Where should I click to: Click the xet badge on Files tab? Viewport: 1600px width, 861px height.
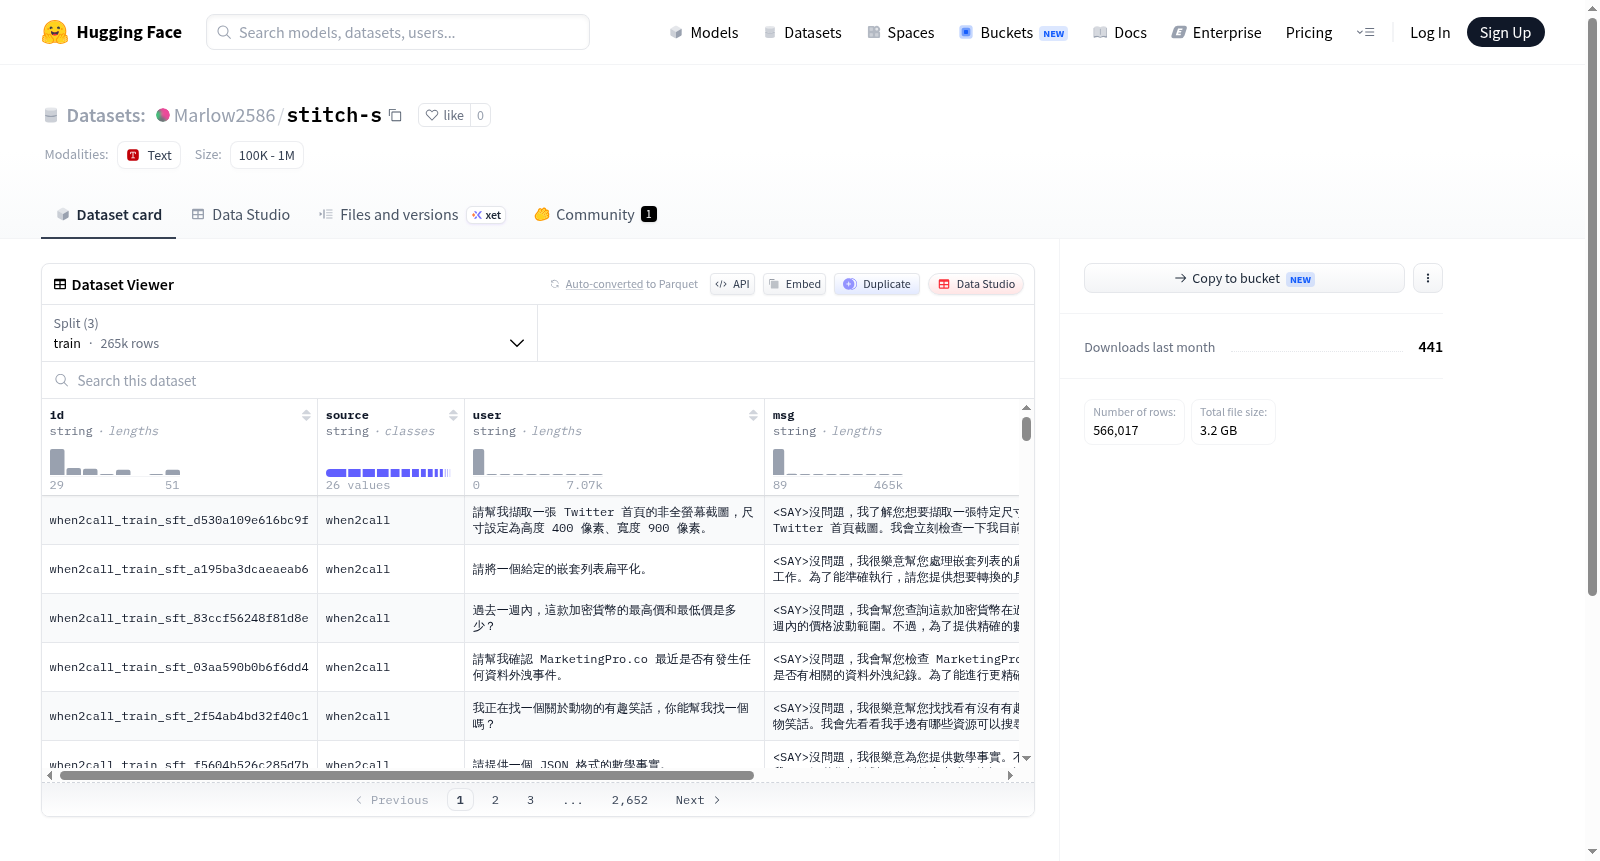click(487, 215)
